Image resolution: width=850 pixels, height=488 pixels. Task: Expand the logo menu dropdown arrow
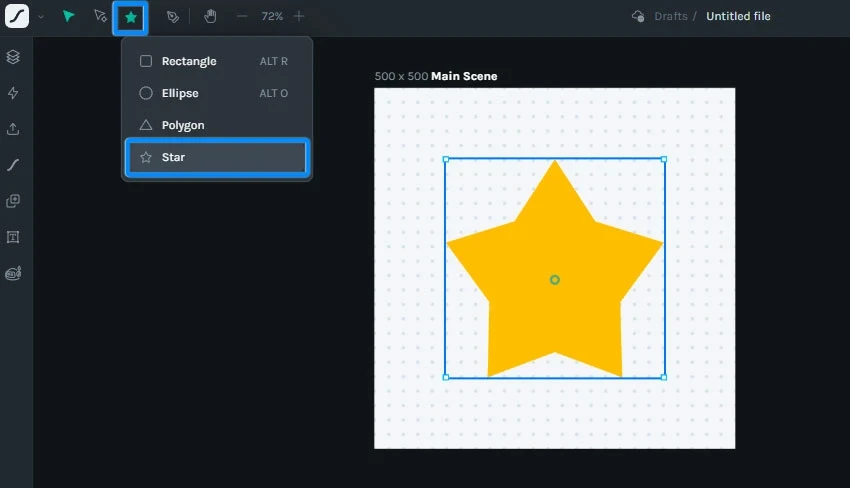[41, 17]
